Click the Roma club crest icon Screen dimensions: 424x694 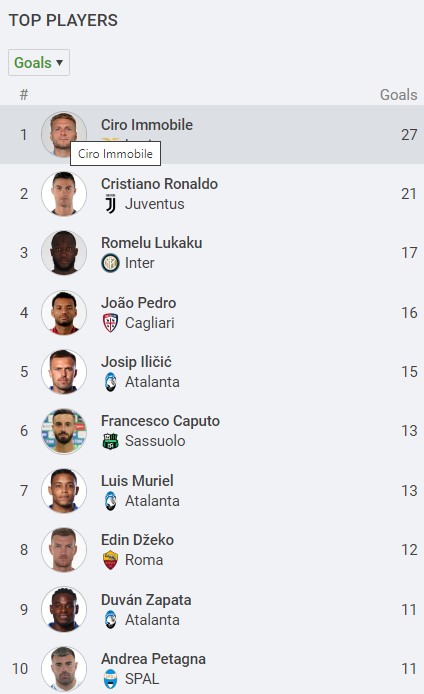tap(110, 560)
